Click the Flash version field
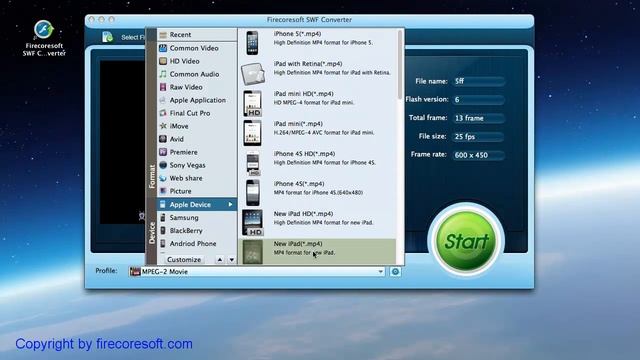The image size is (640, 360). tap(479, 100)
